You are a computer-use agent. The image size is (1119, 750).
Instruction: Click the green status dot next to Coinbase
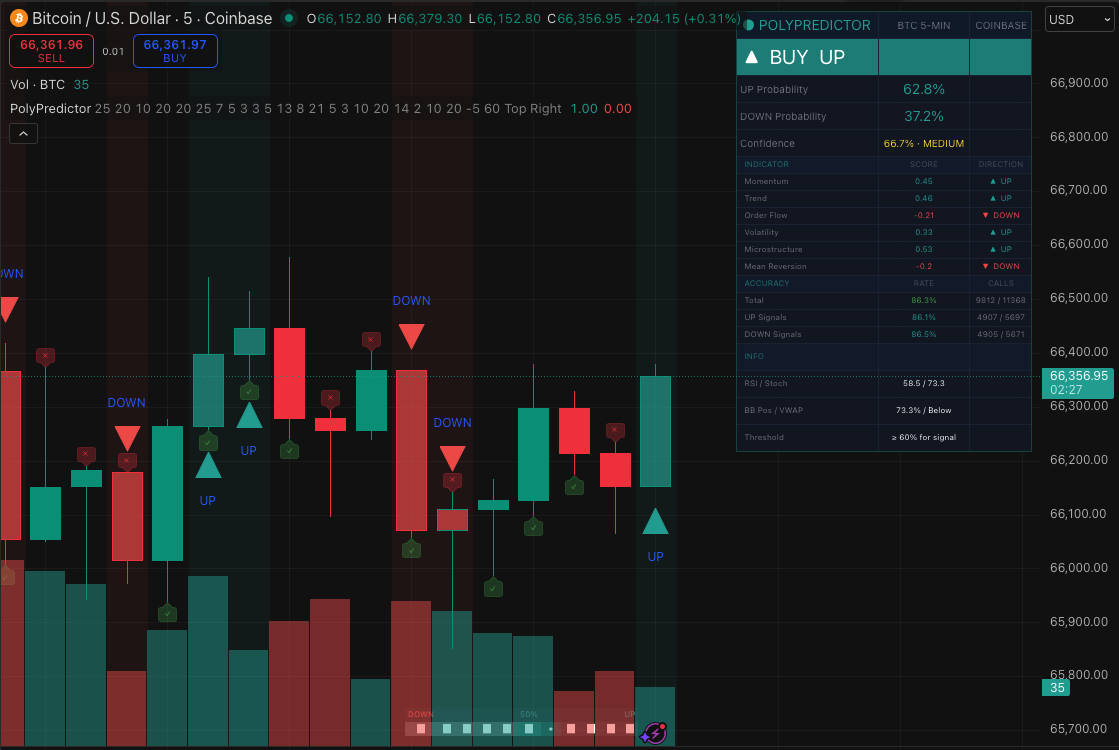[x=287, y=18]
